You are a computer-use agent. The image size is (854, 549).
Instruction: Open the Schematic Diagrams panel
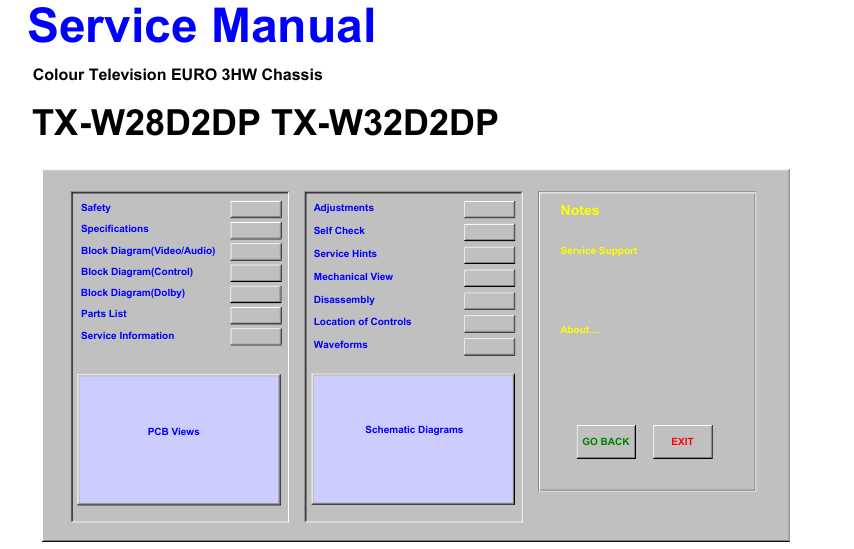[413, 439]
